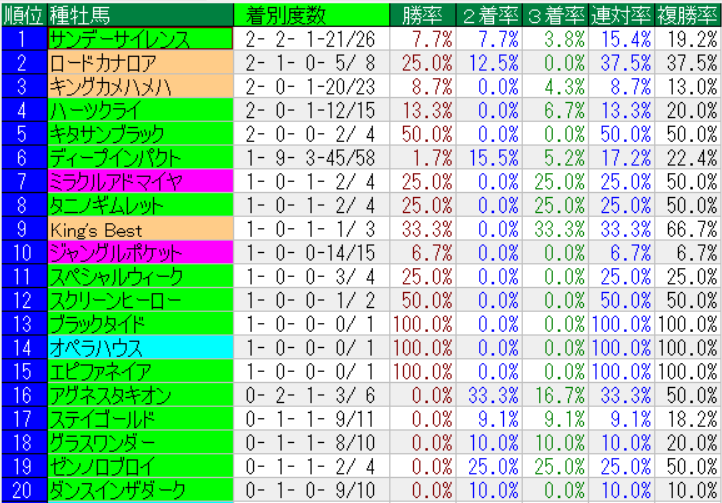Image resolution: width=722 pixels, height=503 pixels.
Task: Select the 3着率 column header
Action: (555, 13)
